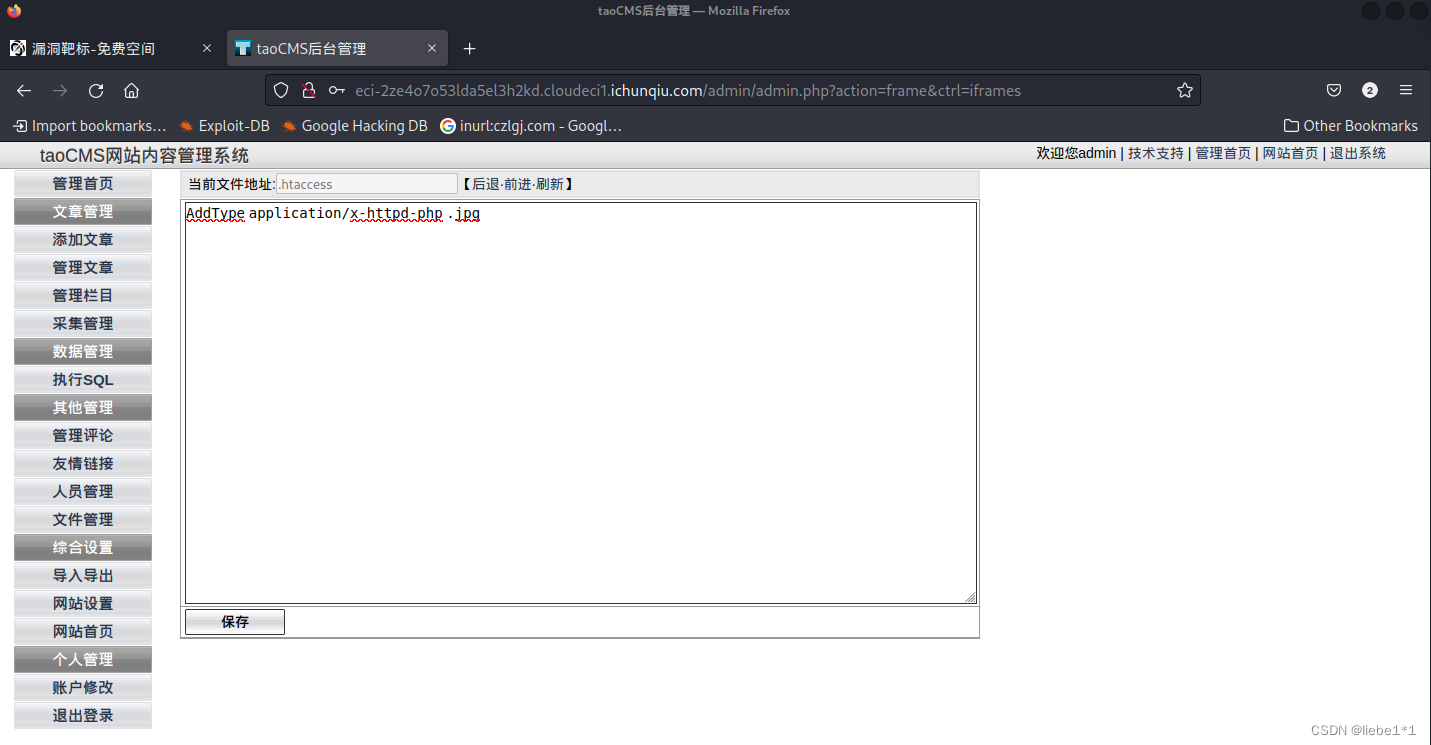Open 网站首页 in the sidebar
The width and height of the screenshot is (1431, 745).
click(x=83, y=632)
